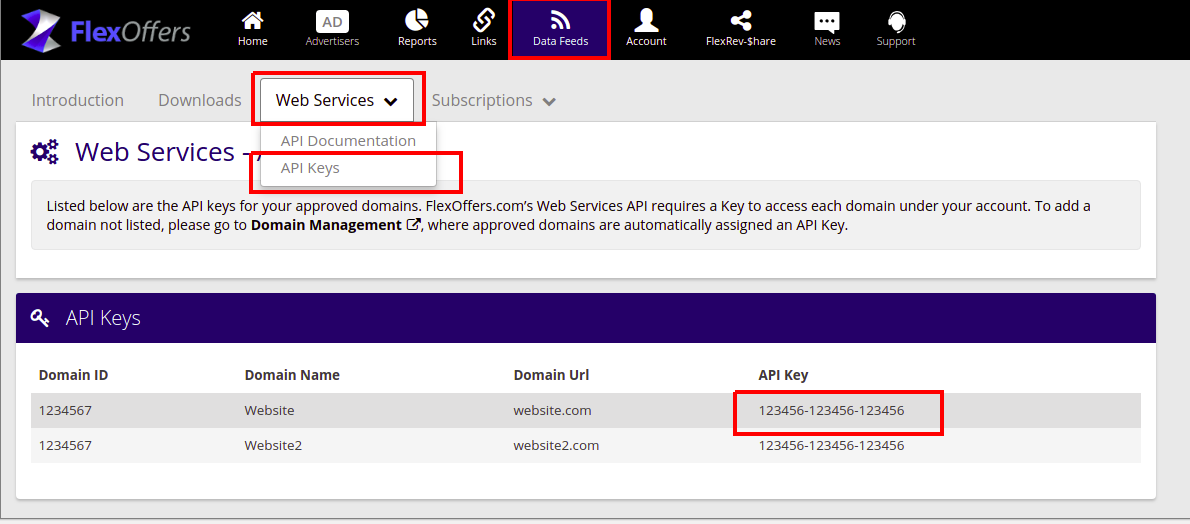Click the FlexOffers logo
The width and height of the screenshot is (1190, 524).
click(105, 30)
